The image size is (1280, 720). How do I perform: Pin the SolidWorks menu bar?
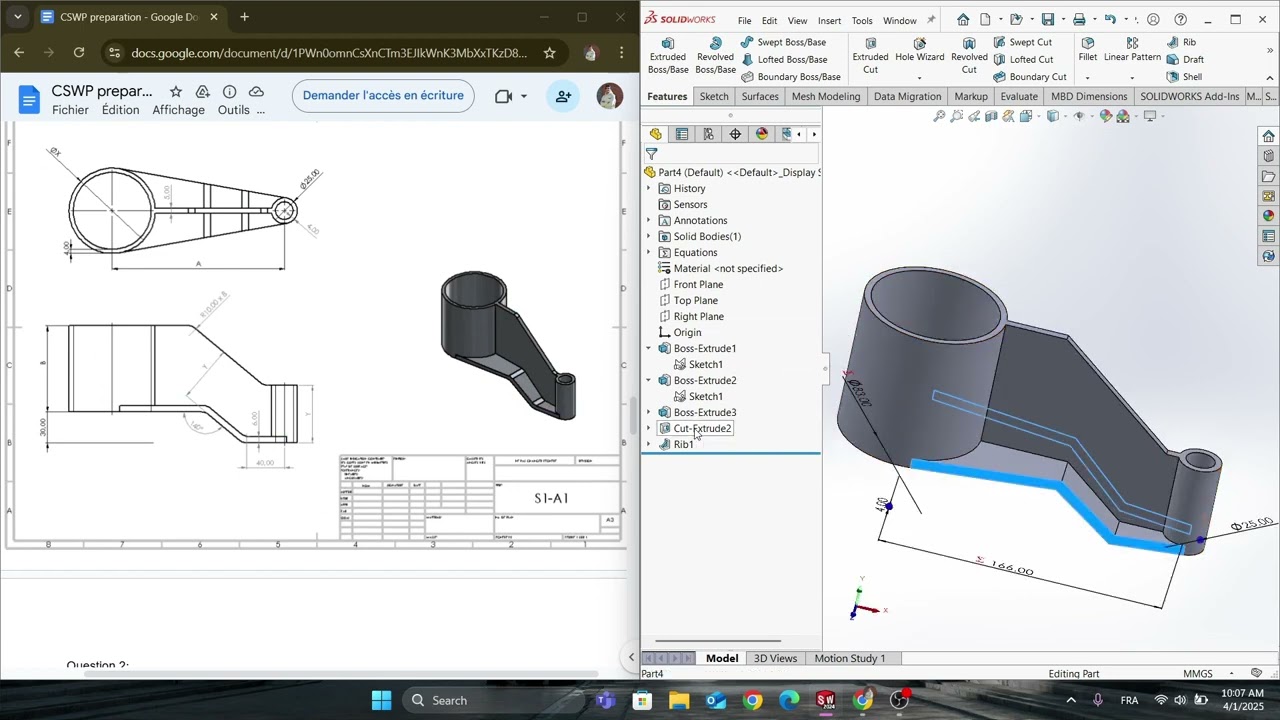pos(932,20)
